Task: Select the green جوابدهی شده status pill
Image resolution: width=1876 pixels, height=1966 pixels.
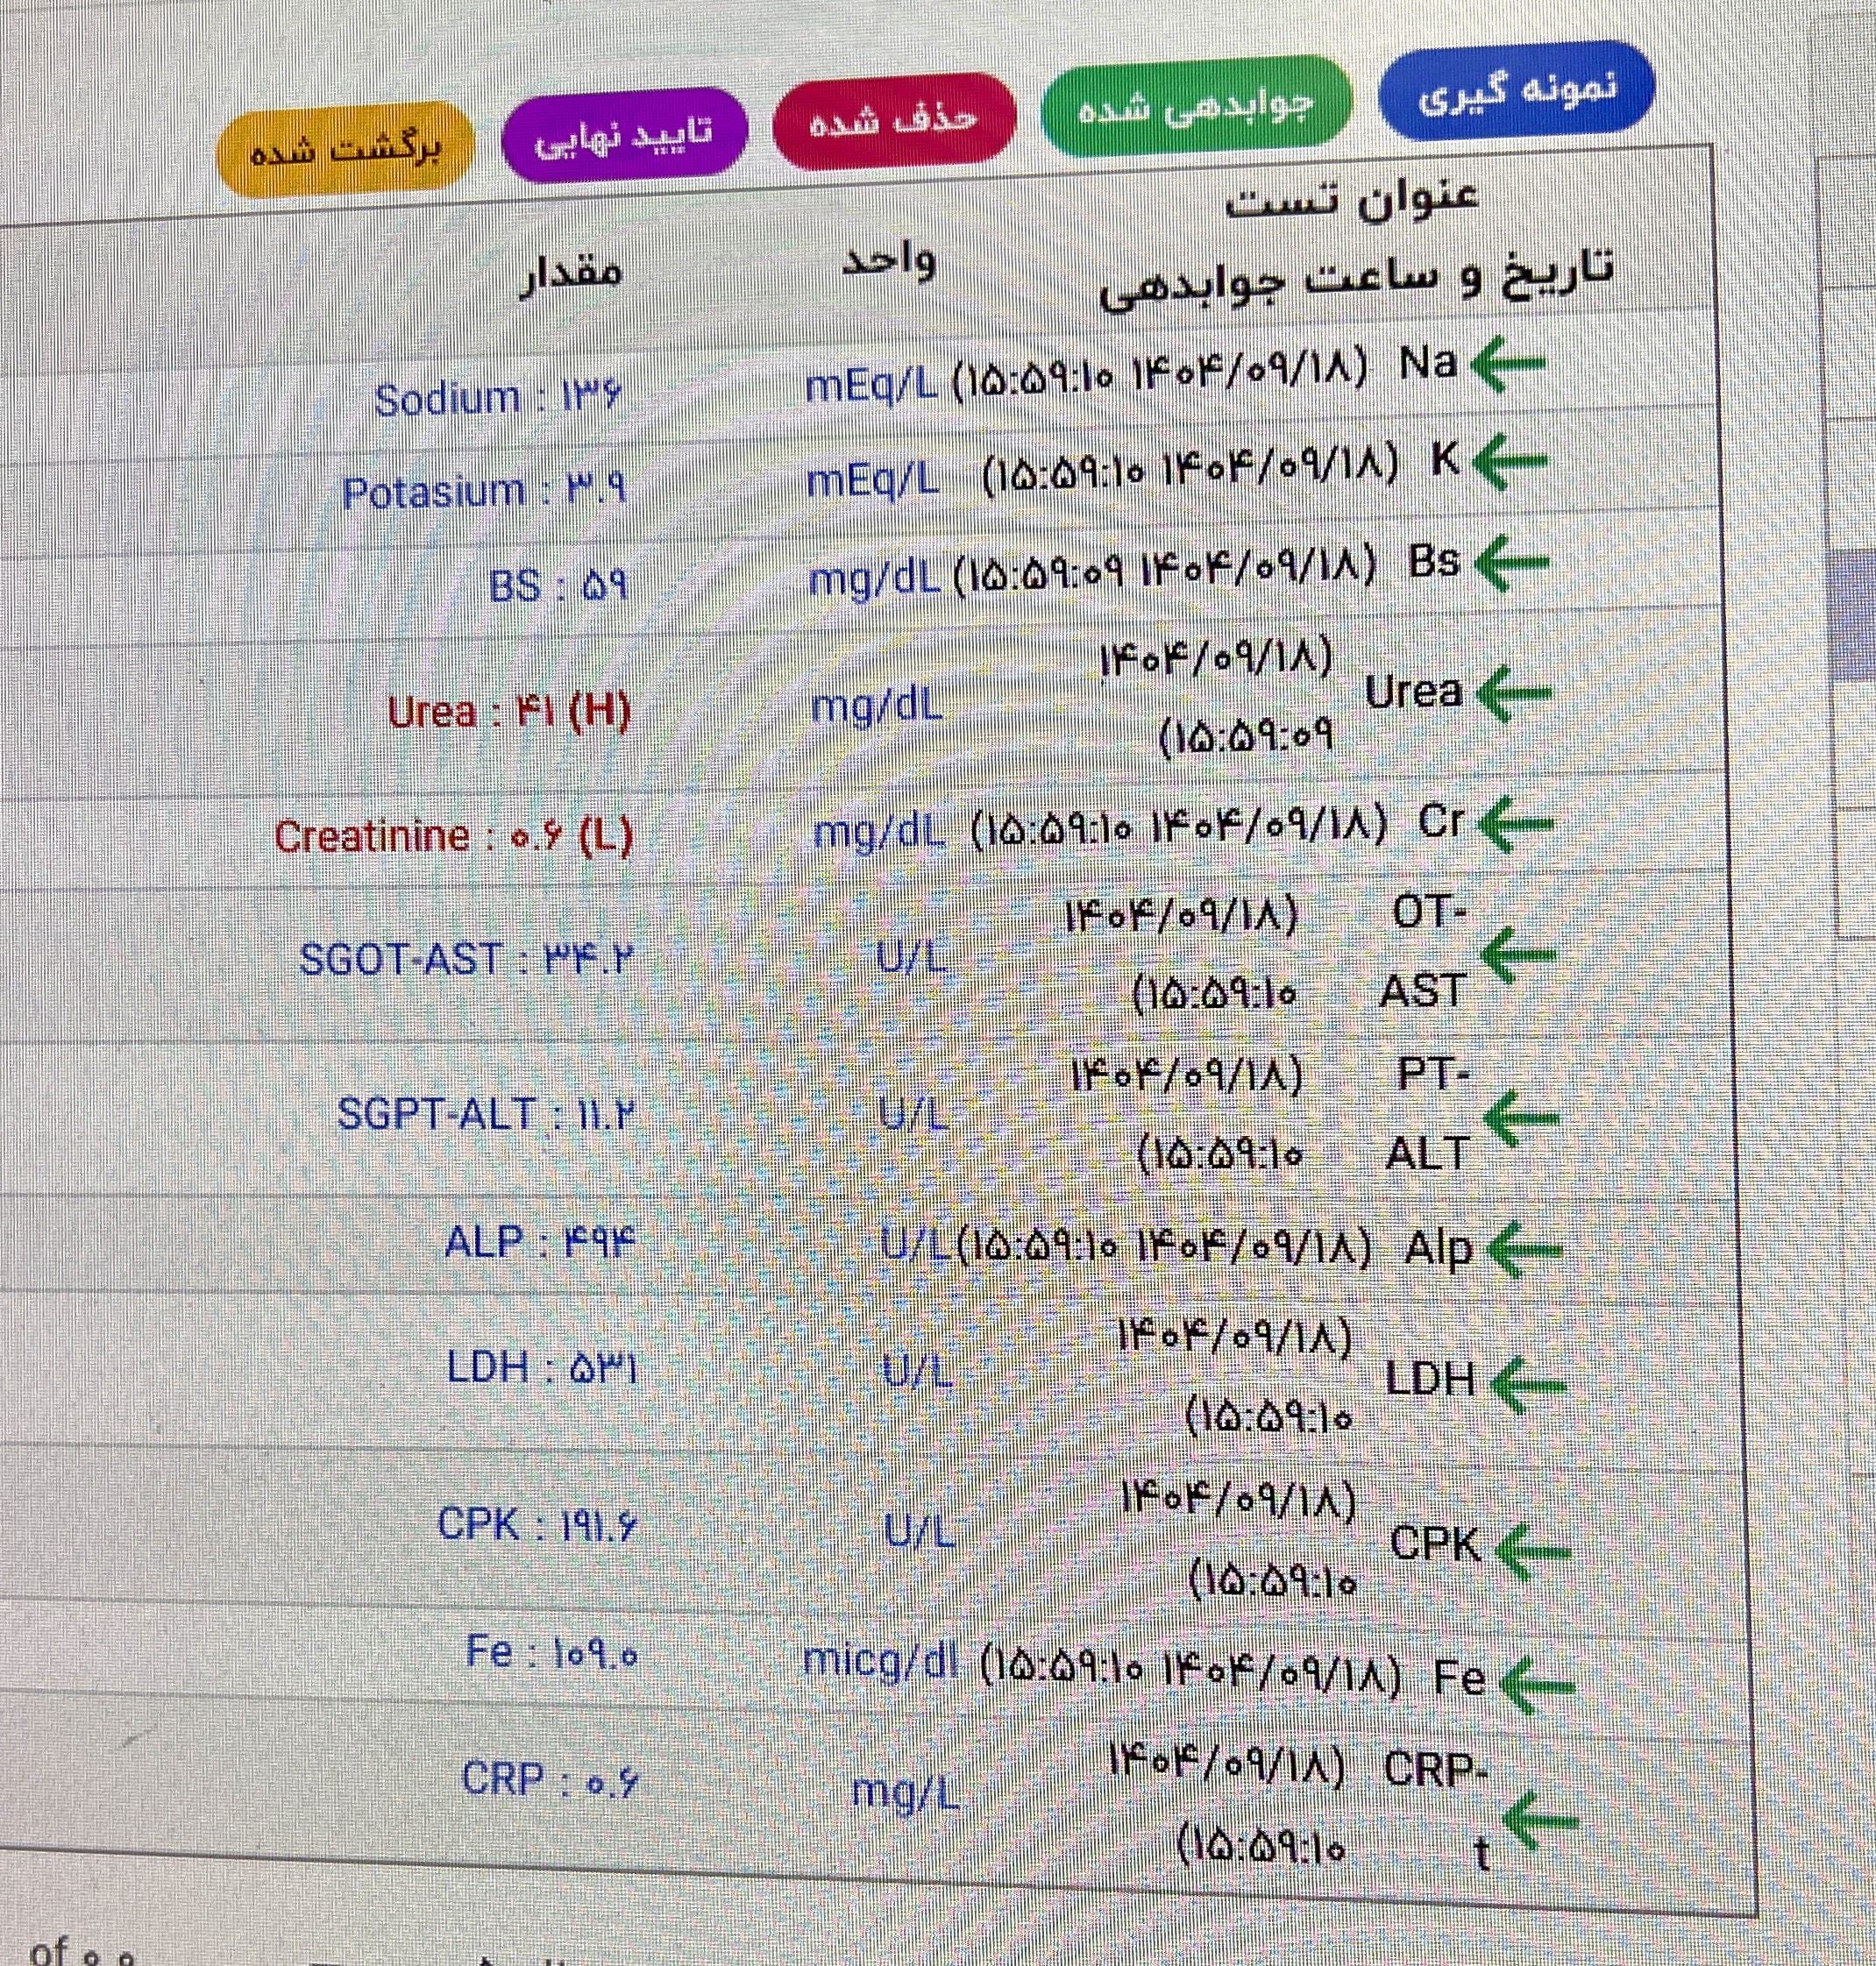Action: pos(1196,105)
